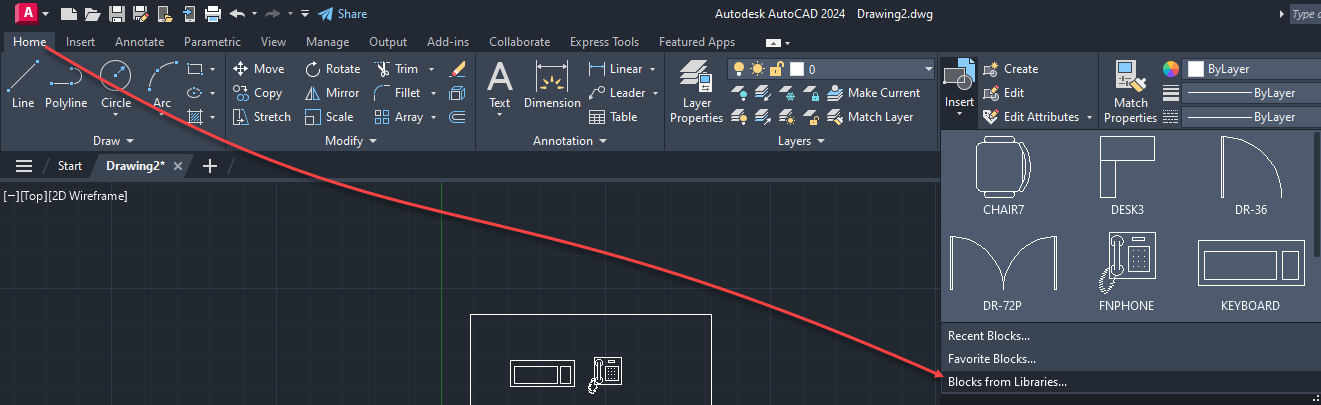The width and height of the screenshot is (1321, 405).
Task: Switch to the Insert ribbon tab
Action: [x=81, y=42]
